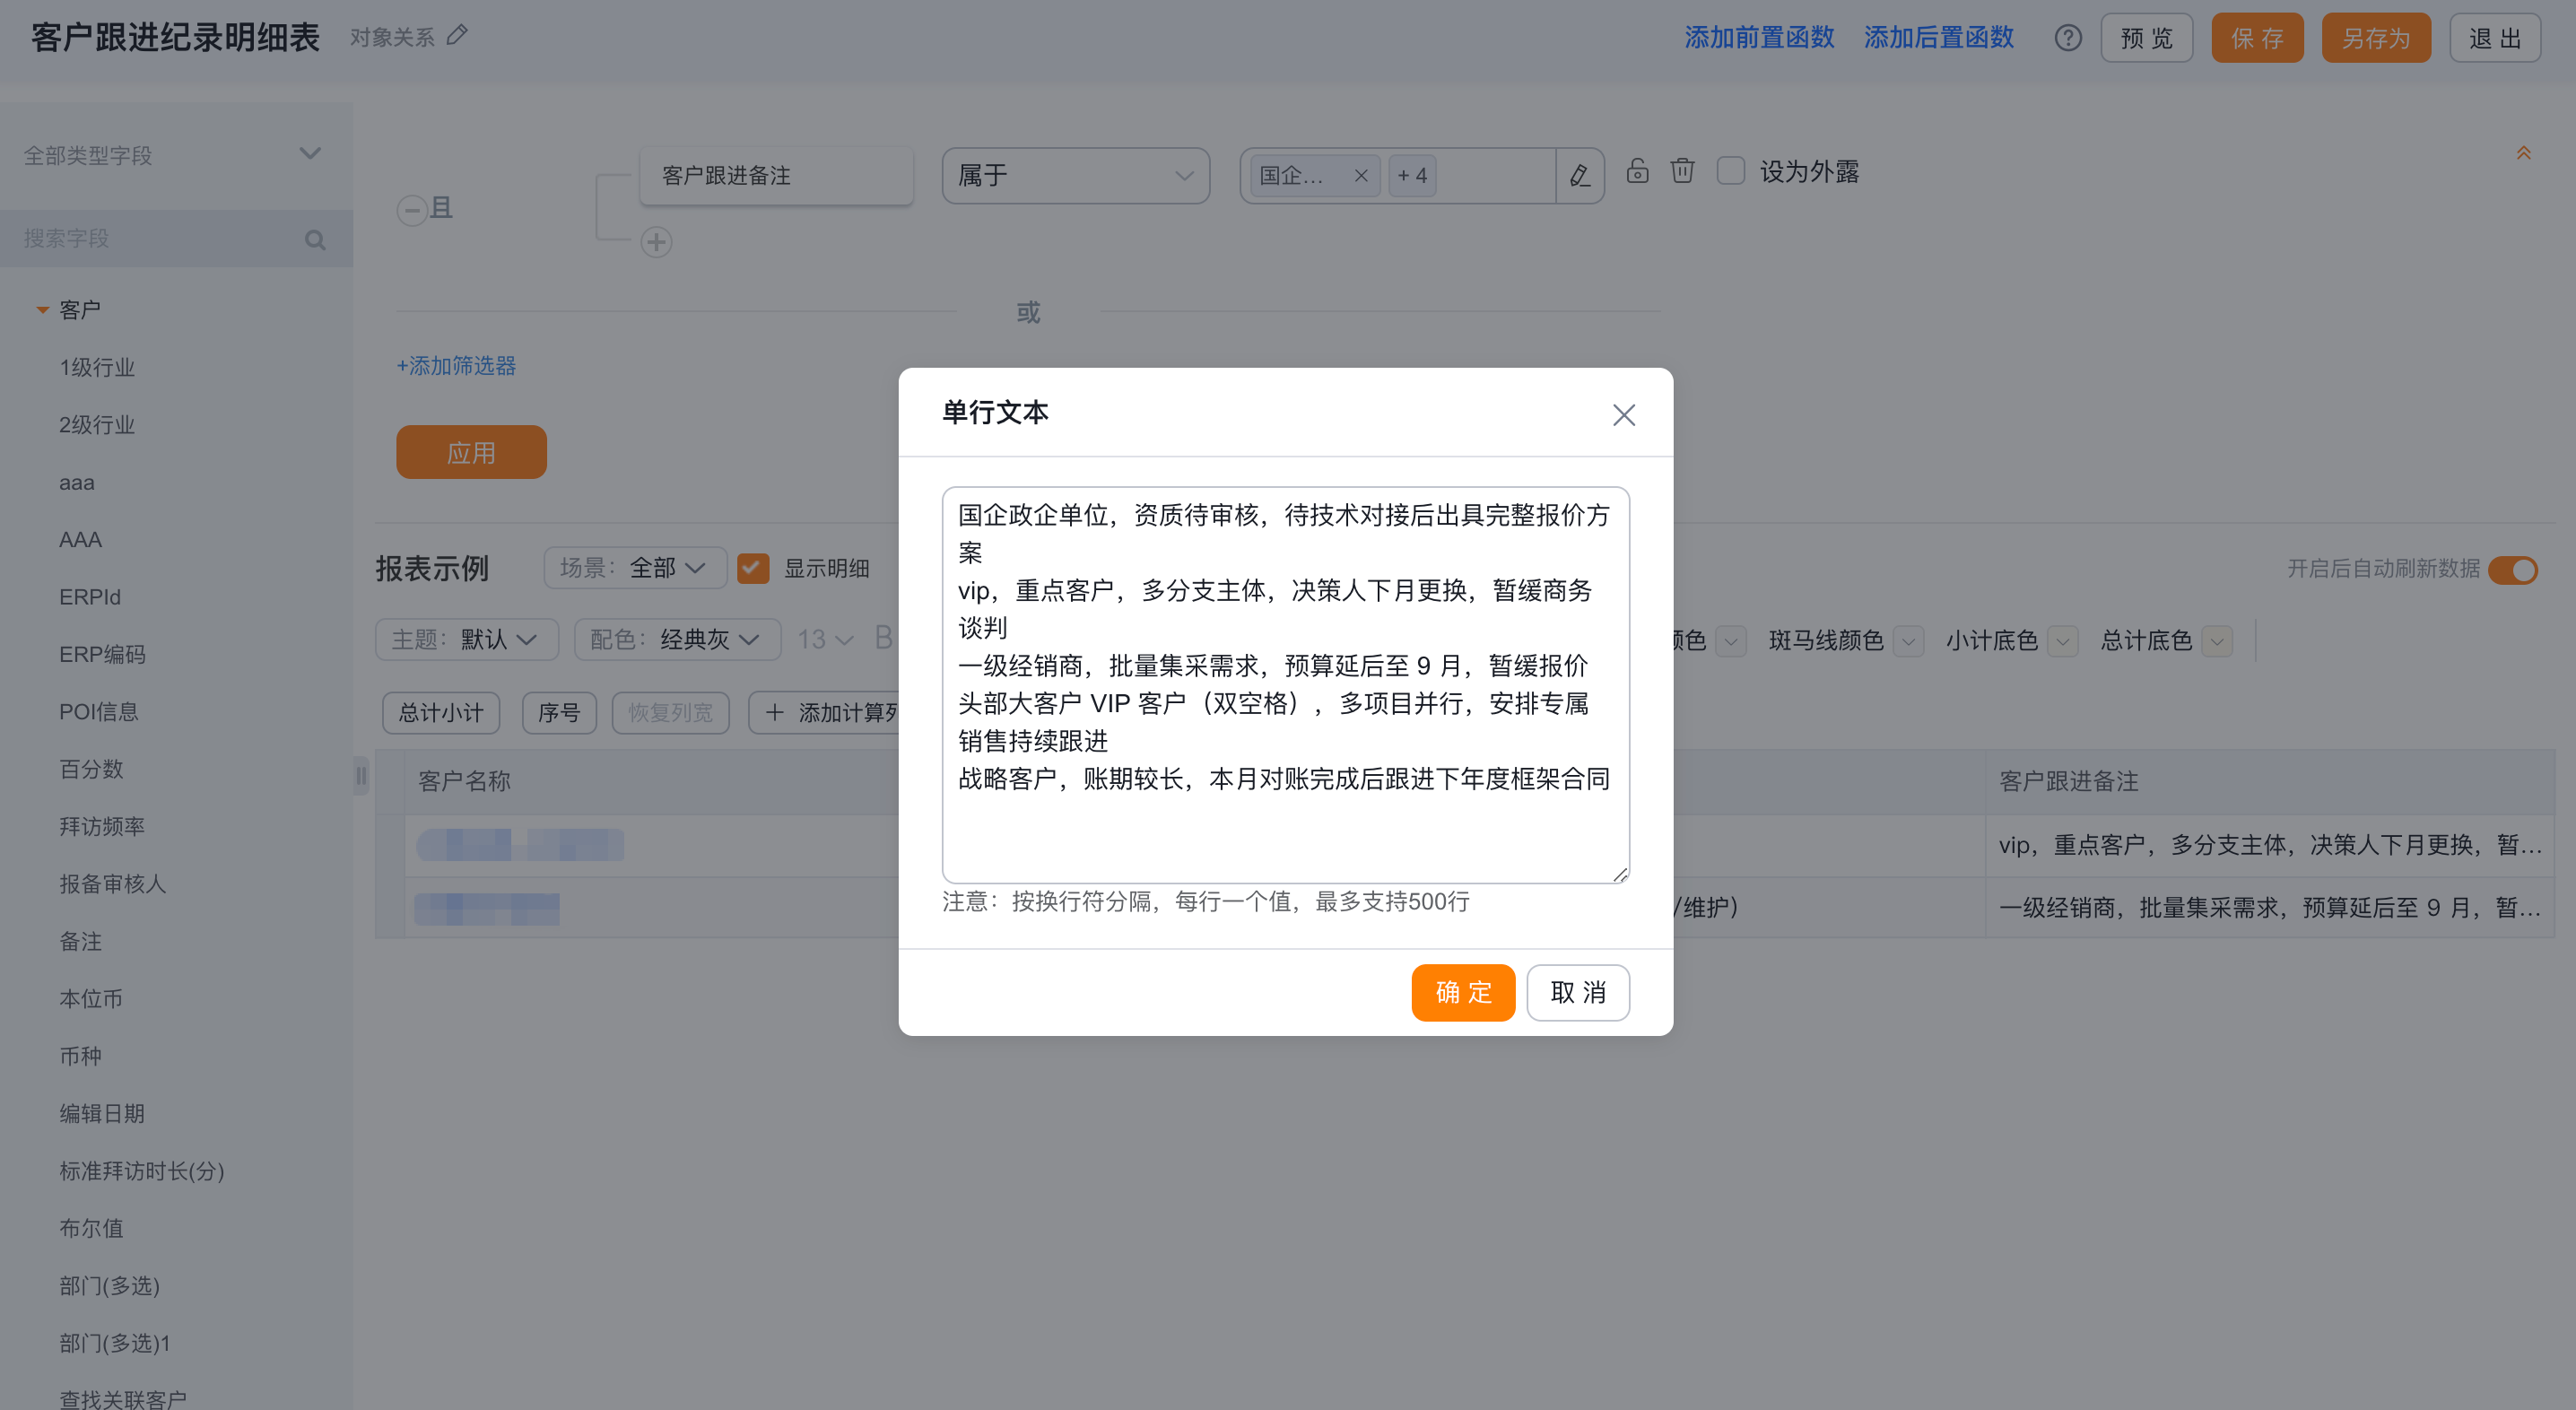Confirm with the 确定 button
2576x1410 pixels.
(x=1463, y=992)
